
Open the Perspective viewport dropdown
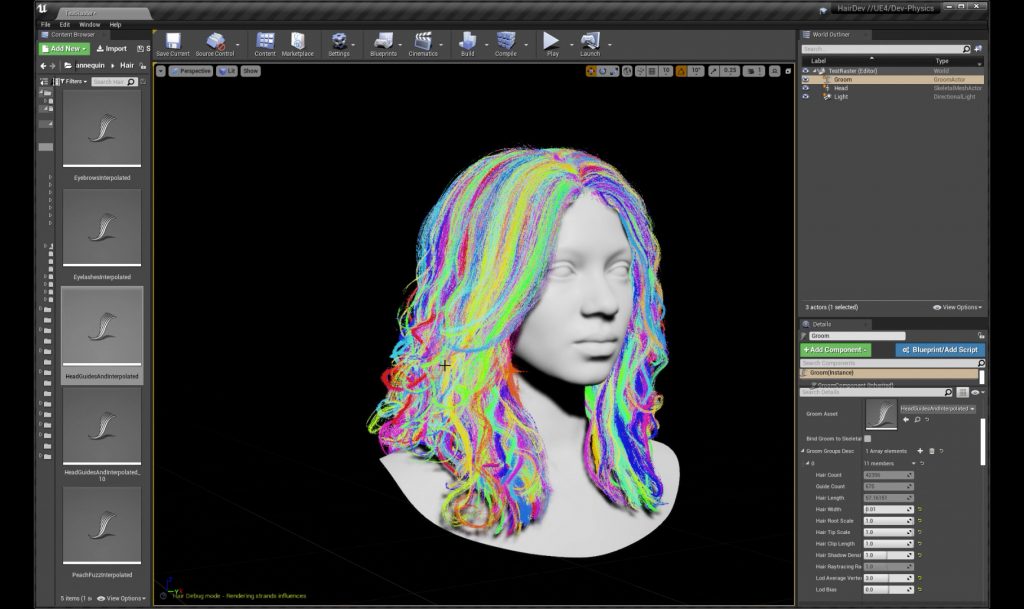coord(190,71)
